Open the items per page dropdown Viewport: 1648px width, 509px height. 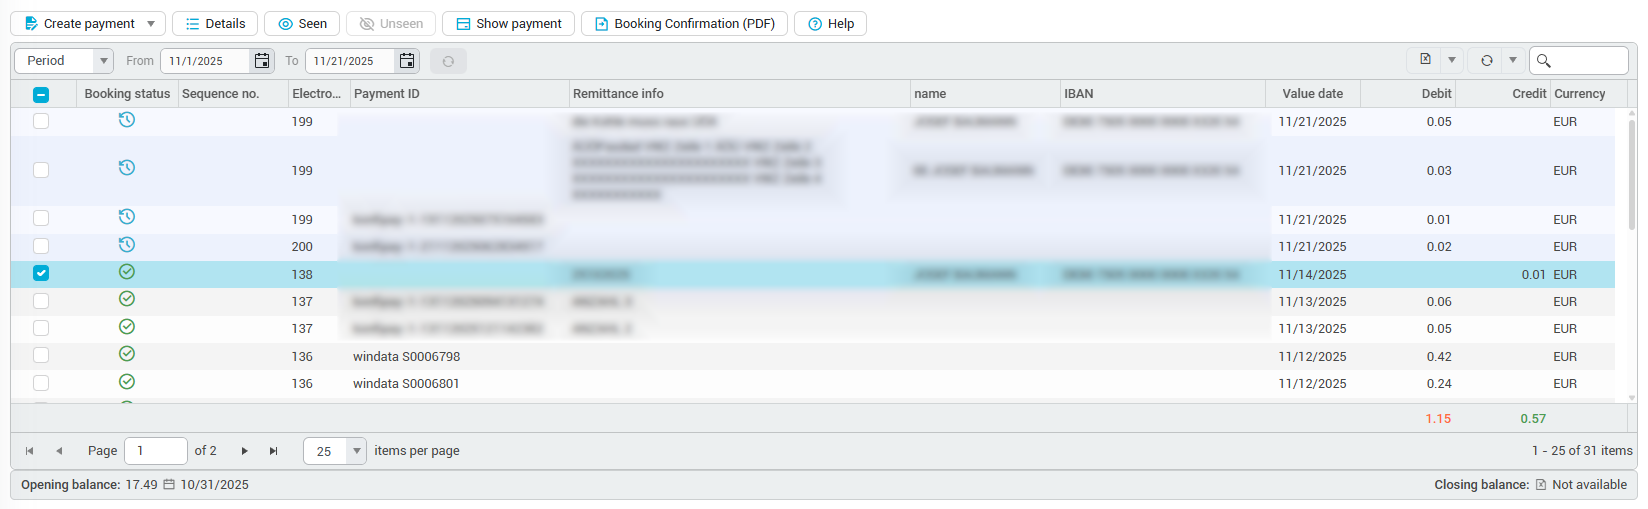pyautogui.click(x=356, y=451)
